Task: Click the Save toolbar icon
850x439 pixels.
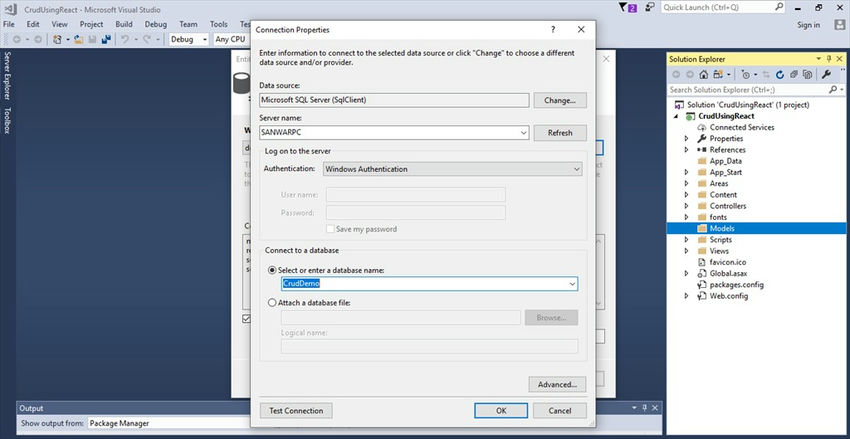Action: [x=93, y=39]
